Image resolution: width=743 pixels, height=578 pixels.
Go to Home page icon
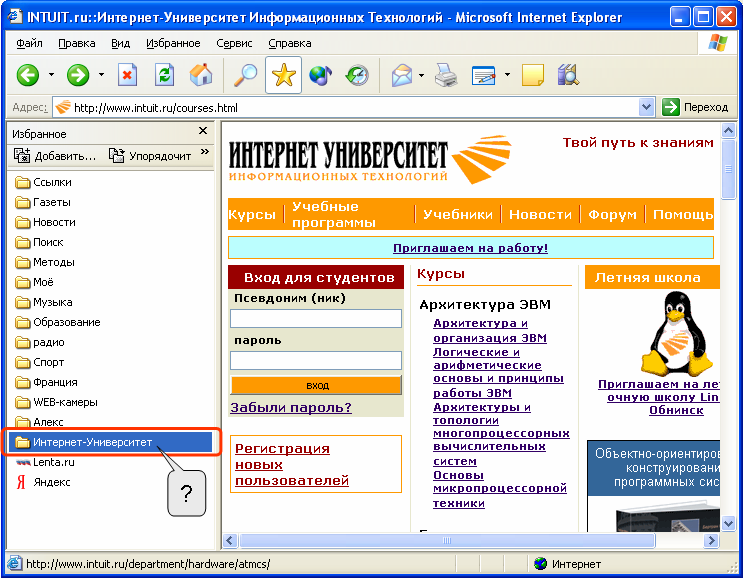pyautogui.click(x=201, y=75)
